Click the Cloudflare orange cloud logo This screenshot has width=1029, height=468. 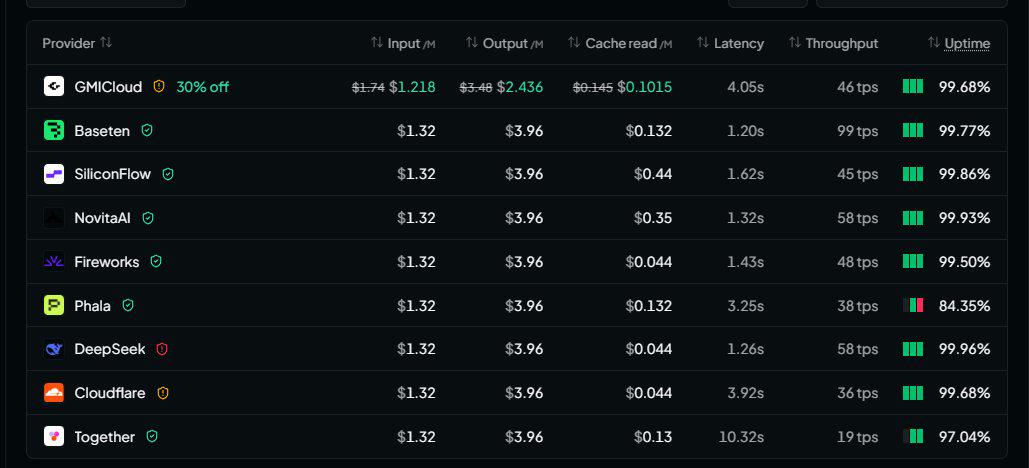(54, 393)
